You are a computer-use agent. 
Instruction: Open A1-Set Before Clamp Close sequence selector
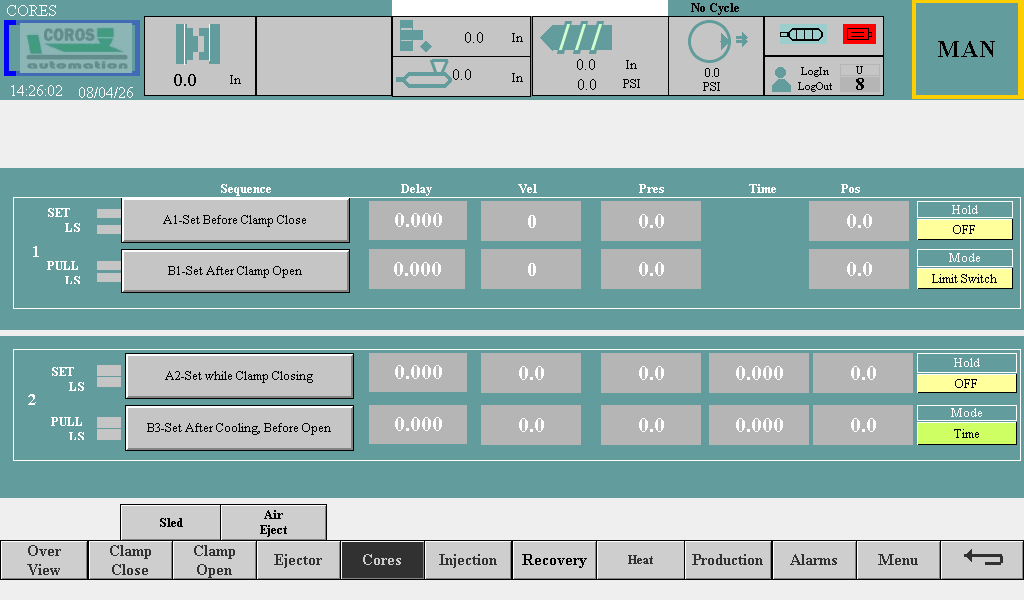235,220
